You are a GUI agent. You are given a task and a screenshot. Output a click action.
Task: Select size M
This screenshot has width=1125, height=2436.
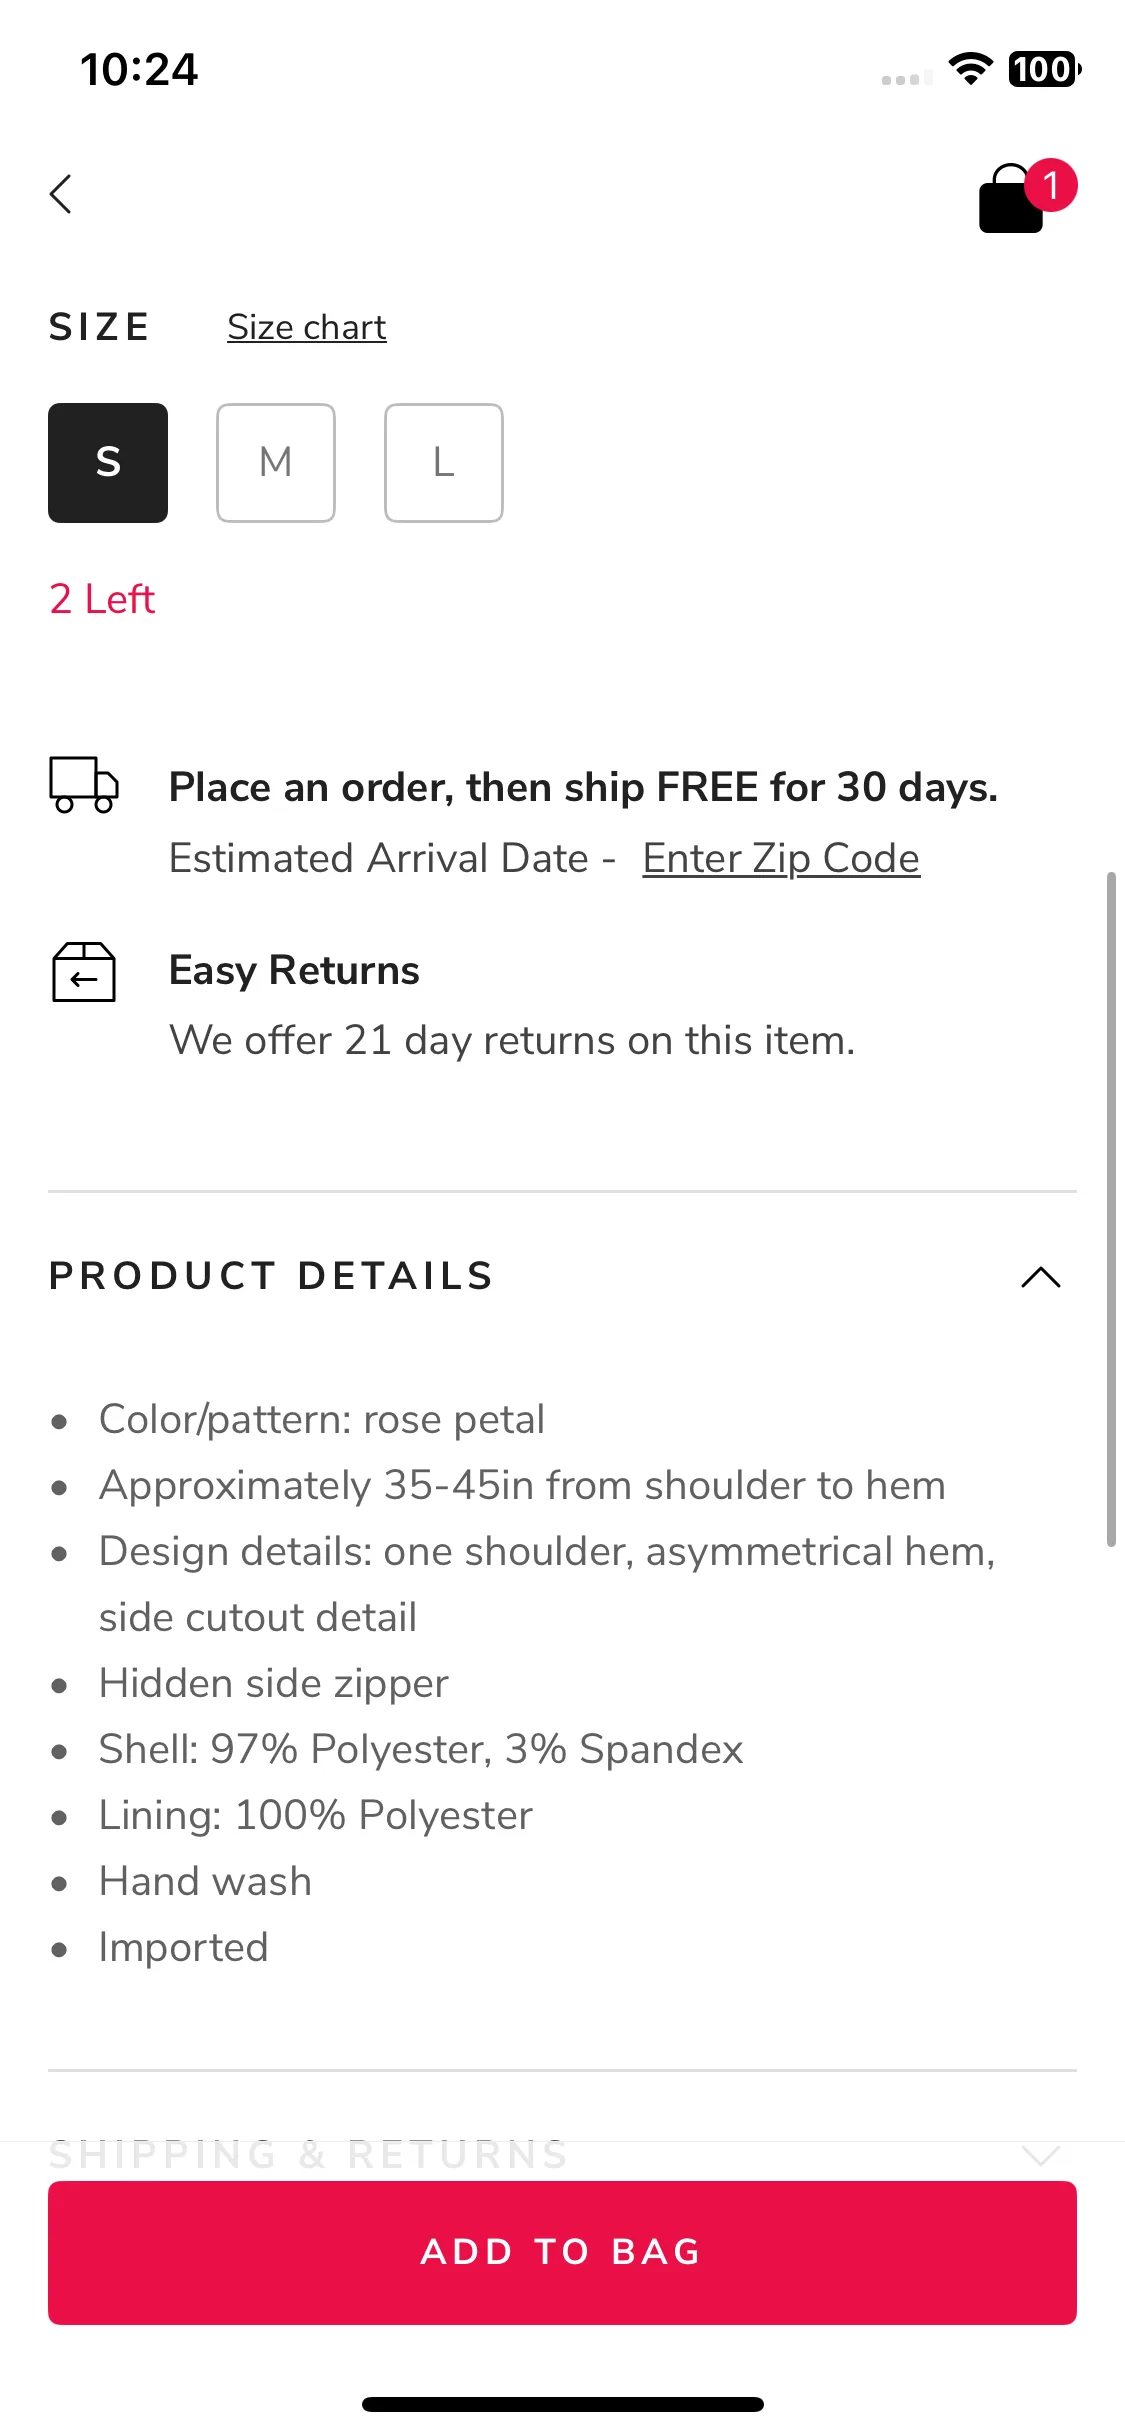[276, 463]
